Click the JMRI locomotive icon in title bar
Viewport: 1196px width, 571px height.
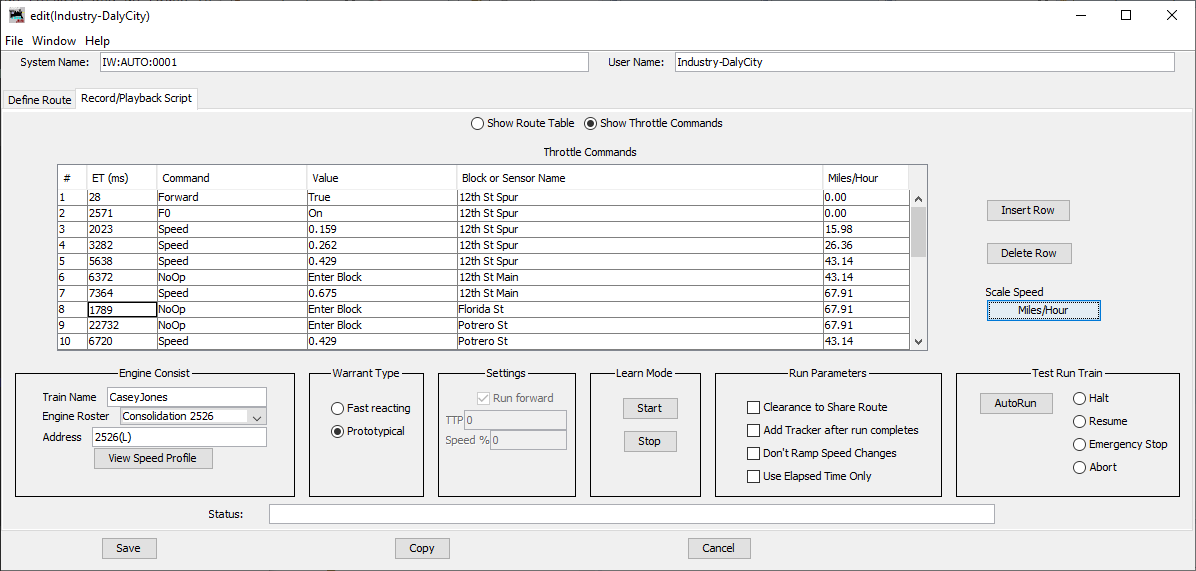tap(16, 15)
